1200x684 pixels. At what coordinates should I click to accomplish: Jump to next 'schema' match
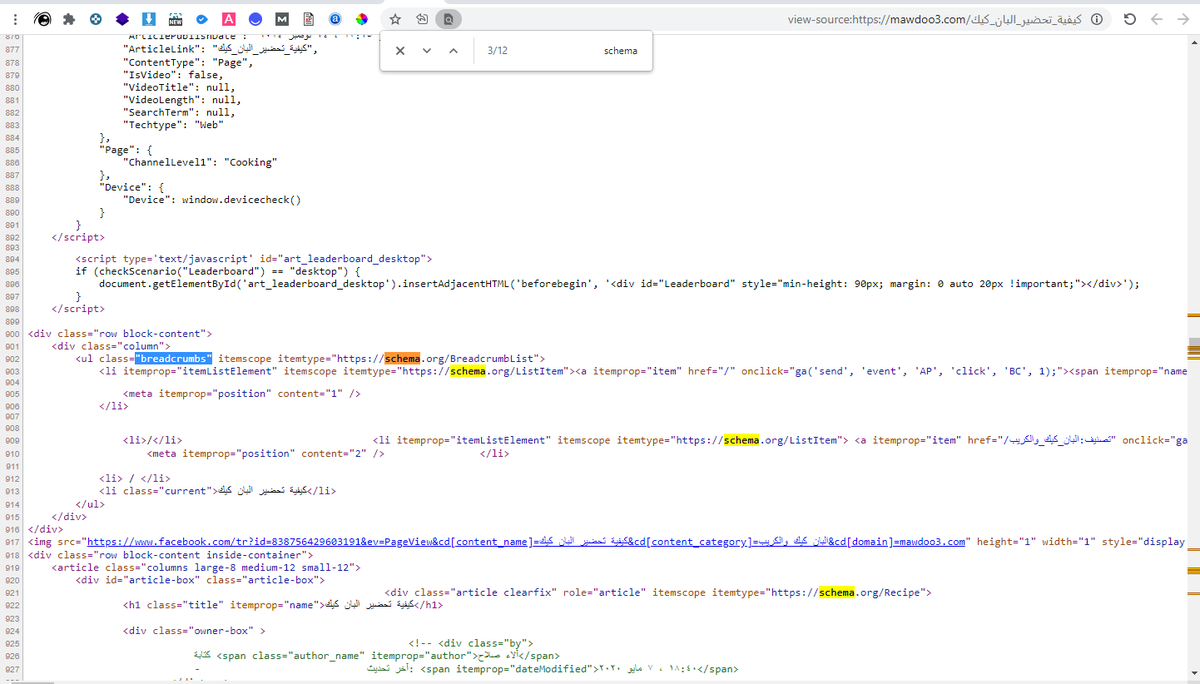pyautogui.click(x=427, y=51)
